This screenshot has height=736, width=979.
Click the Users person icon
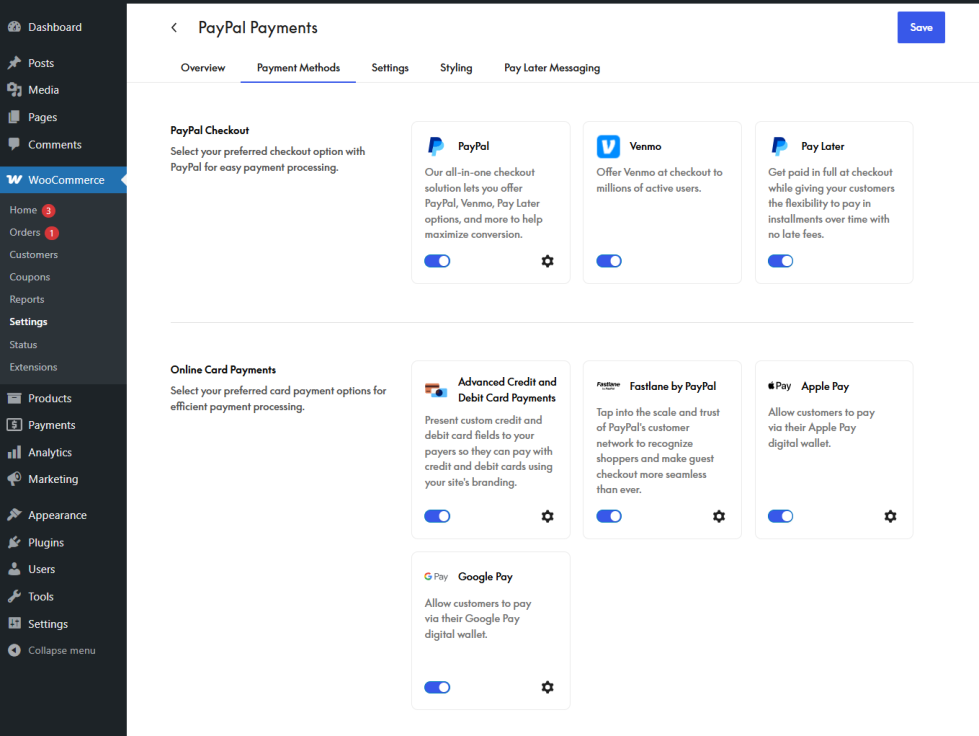(14, 569)
